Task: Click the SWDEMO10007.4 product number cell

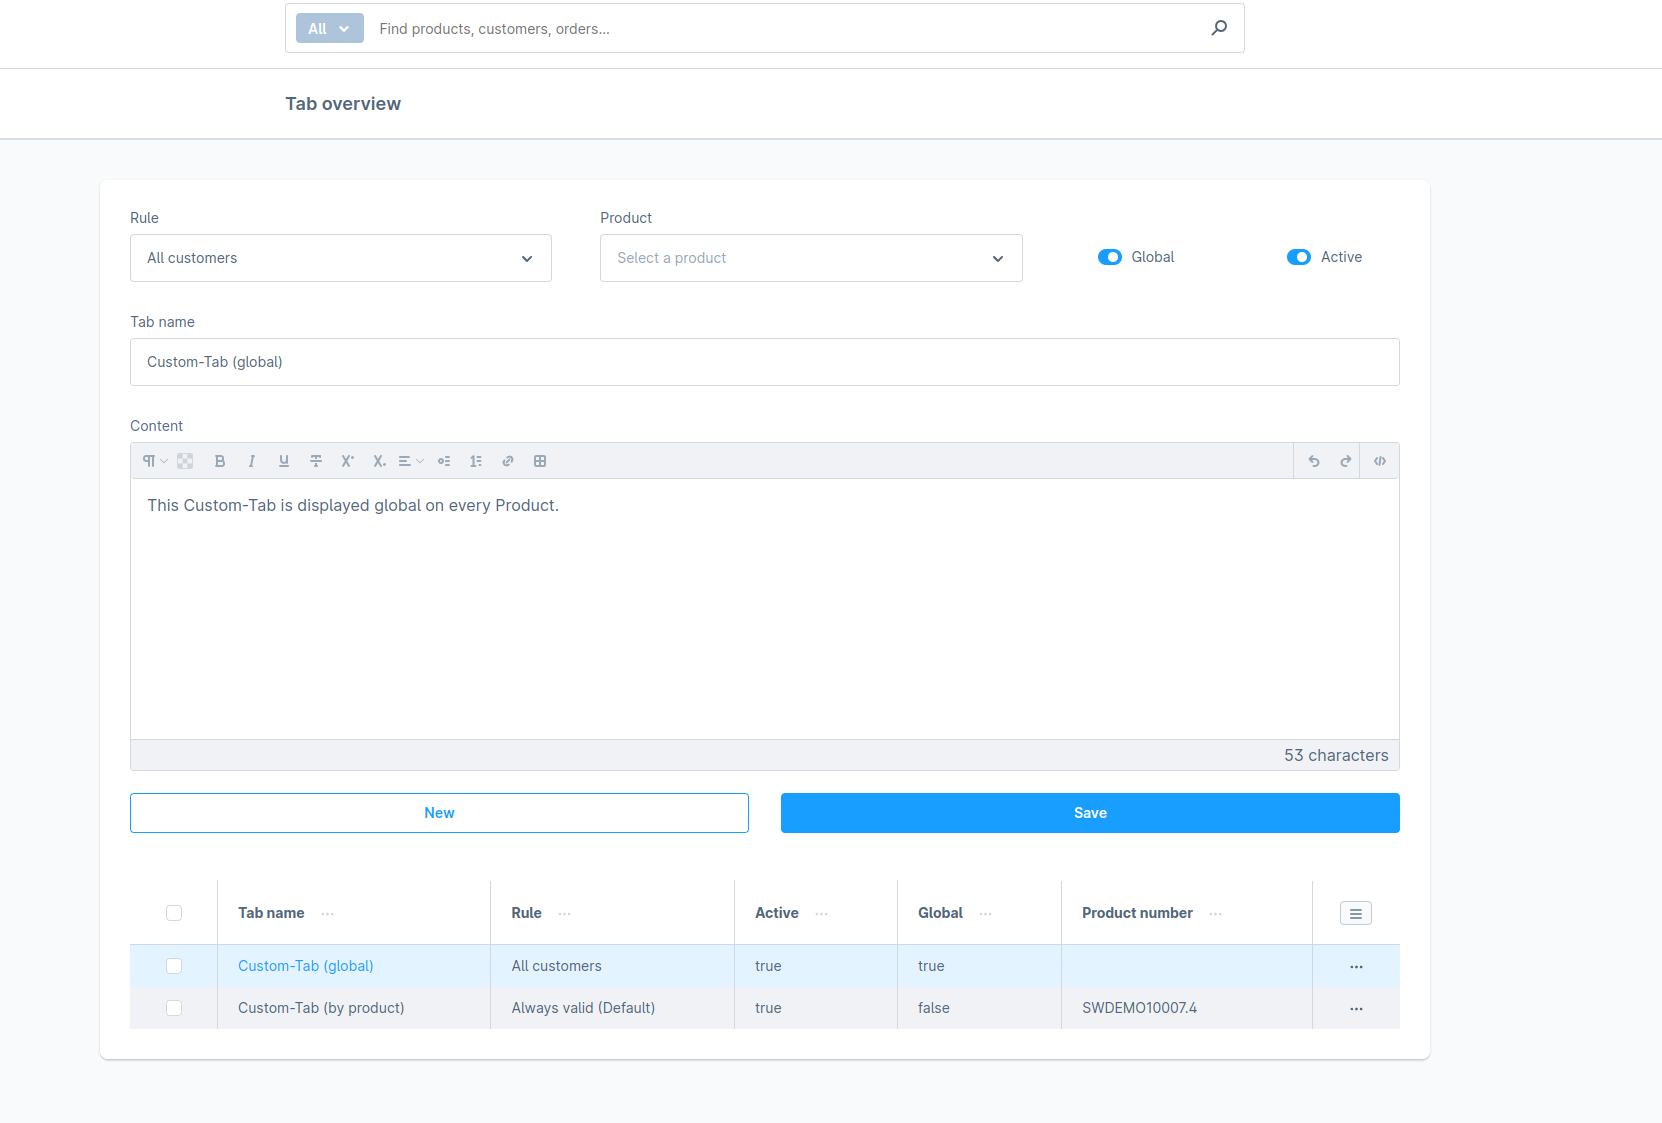Action: click(1139, 1008)
